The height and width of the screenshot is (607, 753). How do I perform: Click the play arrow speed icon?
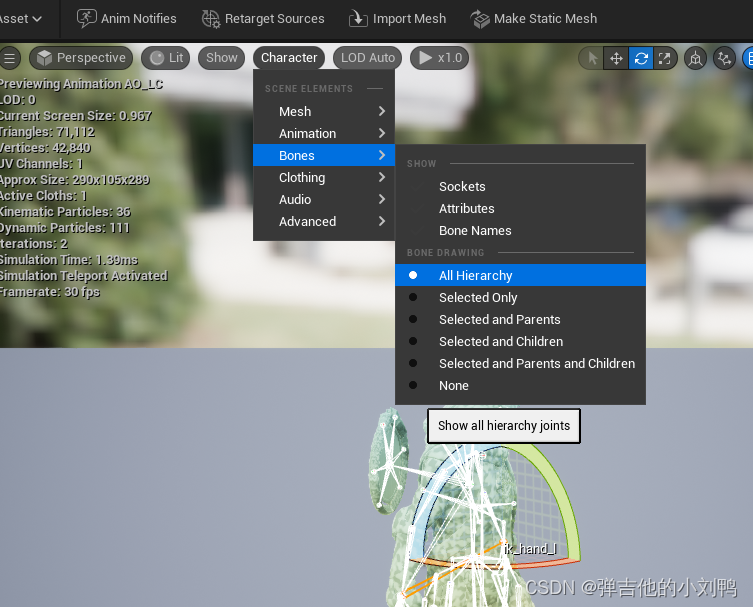[425, 58]
